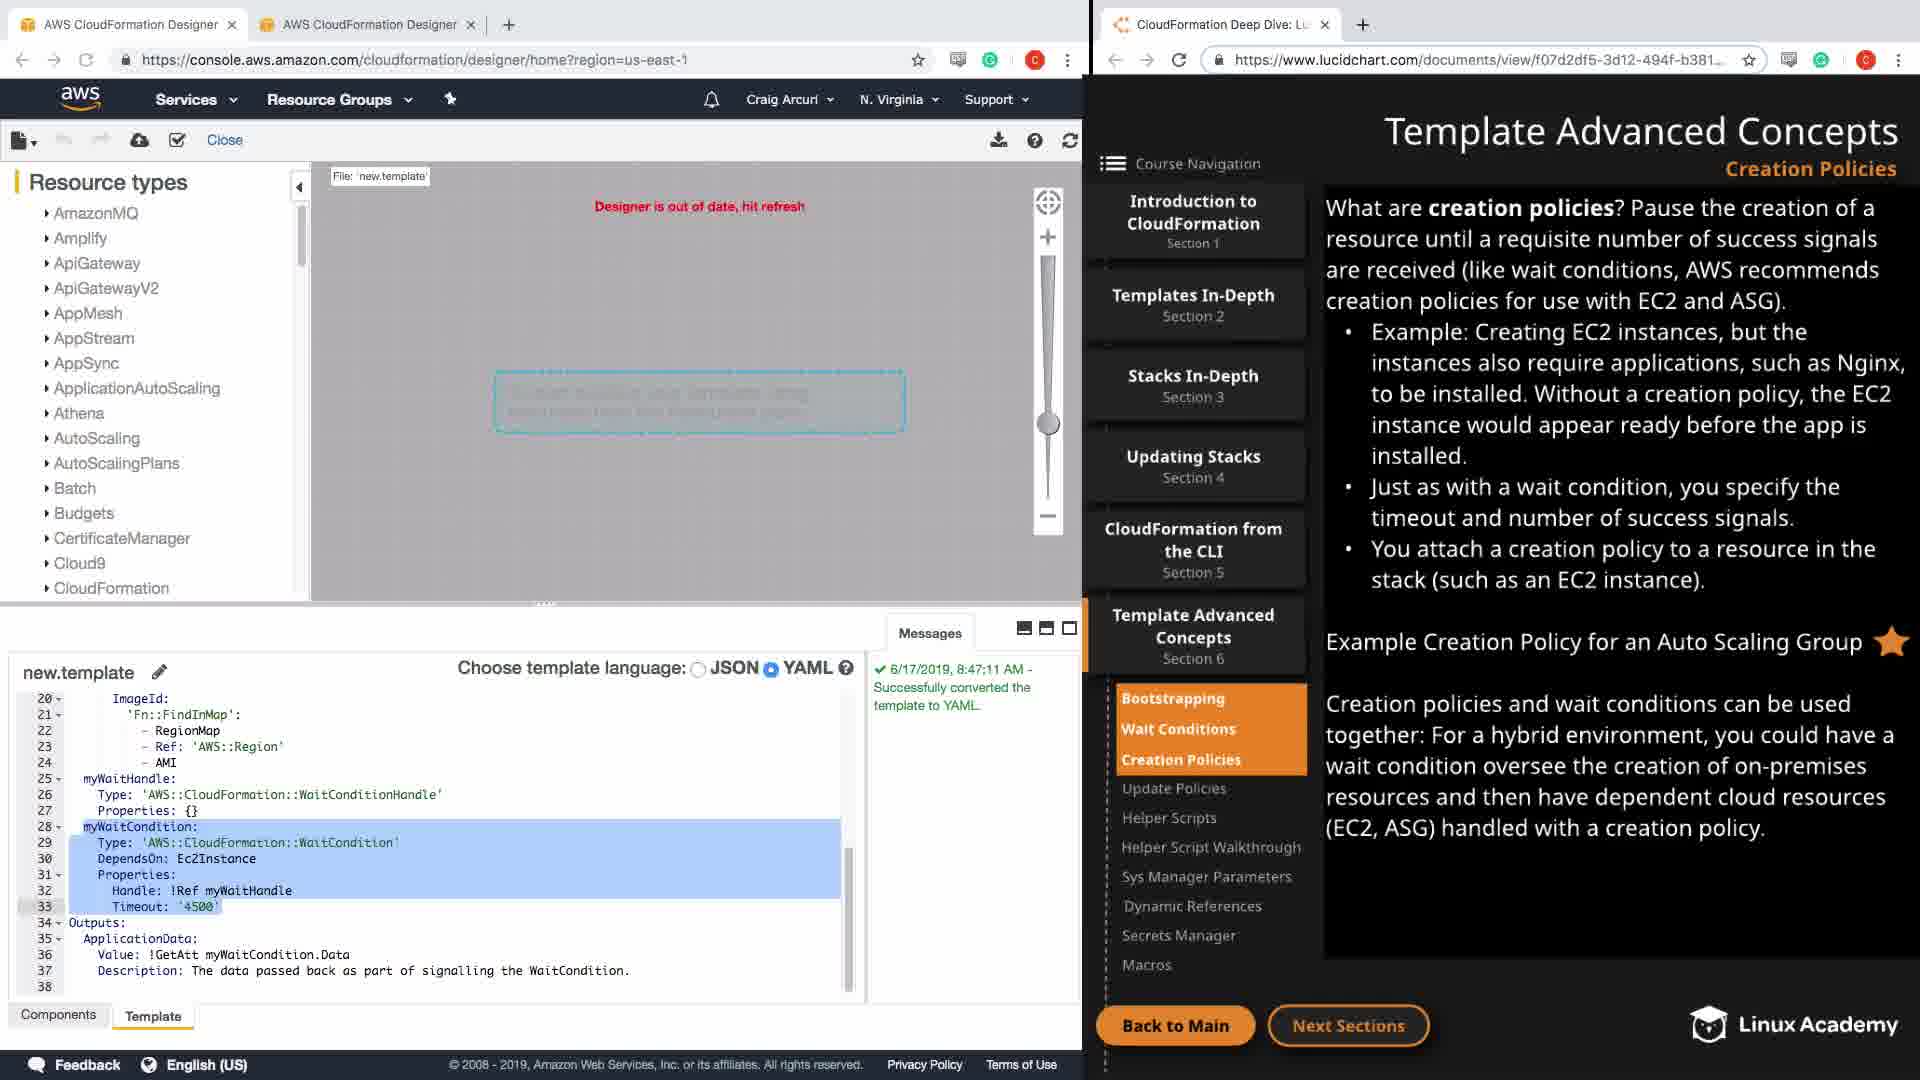Select YAML as the template language
Screen dimensions: 1920x1080
click(771, 669)
